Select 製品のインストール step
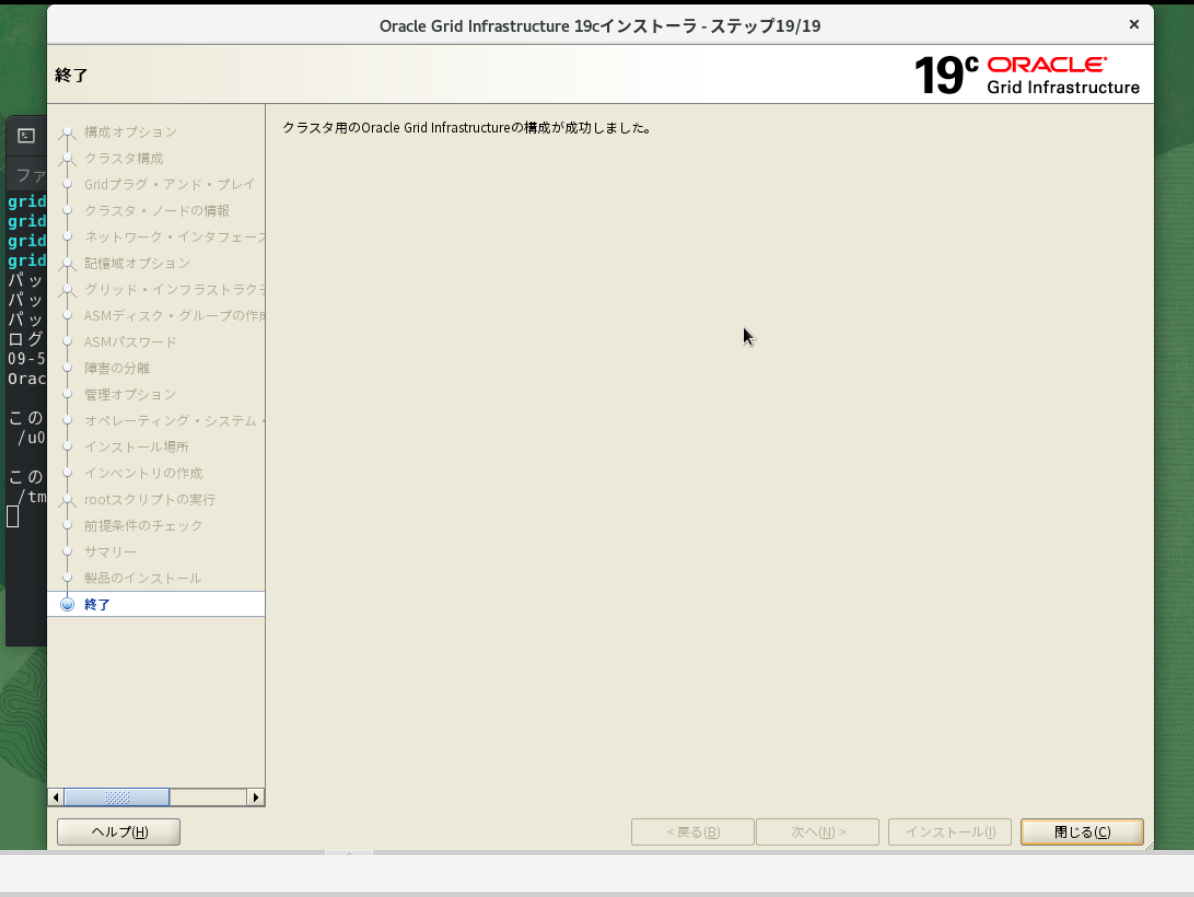Viewport: 1194px width, 897px height. 142,578
